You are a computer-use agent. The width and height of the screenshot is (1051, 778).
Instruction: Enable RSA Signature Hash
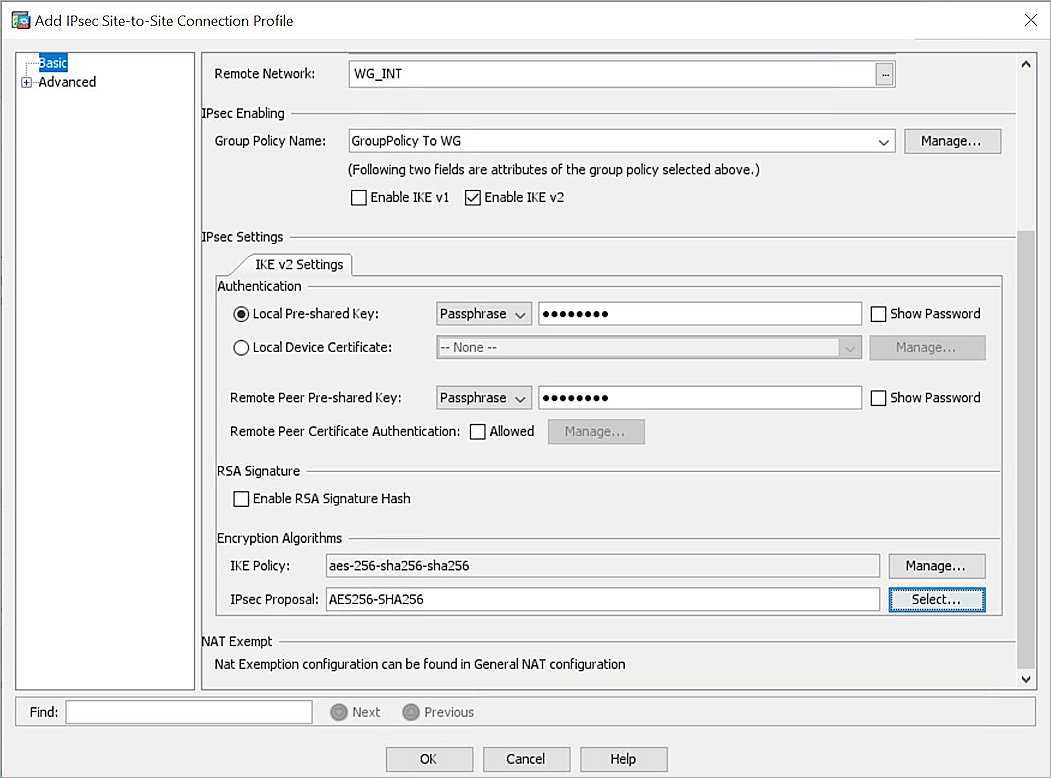tap(241, 498)
